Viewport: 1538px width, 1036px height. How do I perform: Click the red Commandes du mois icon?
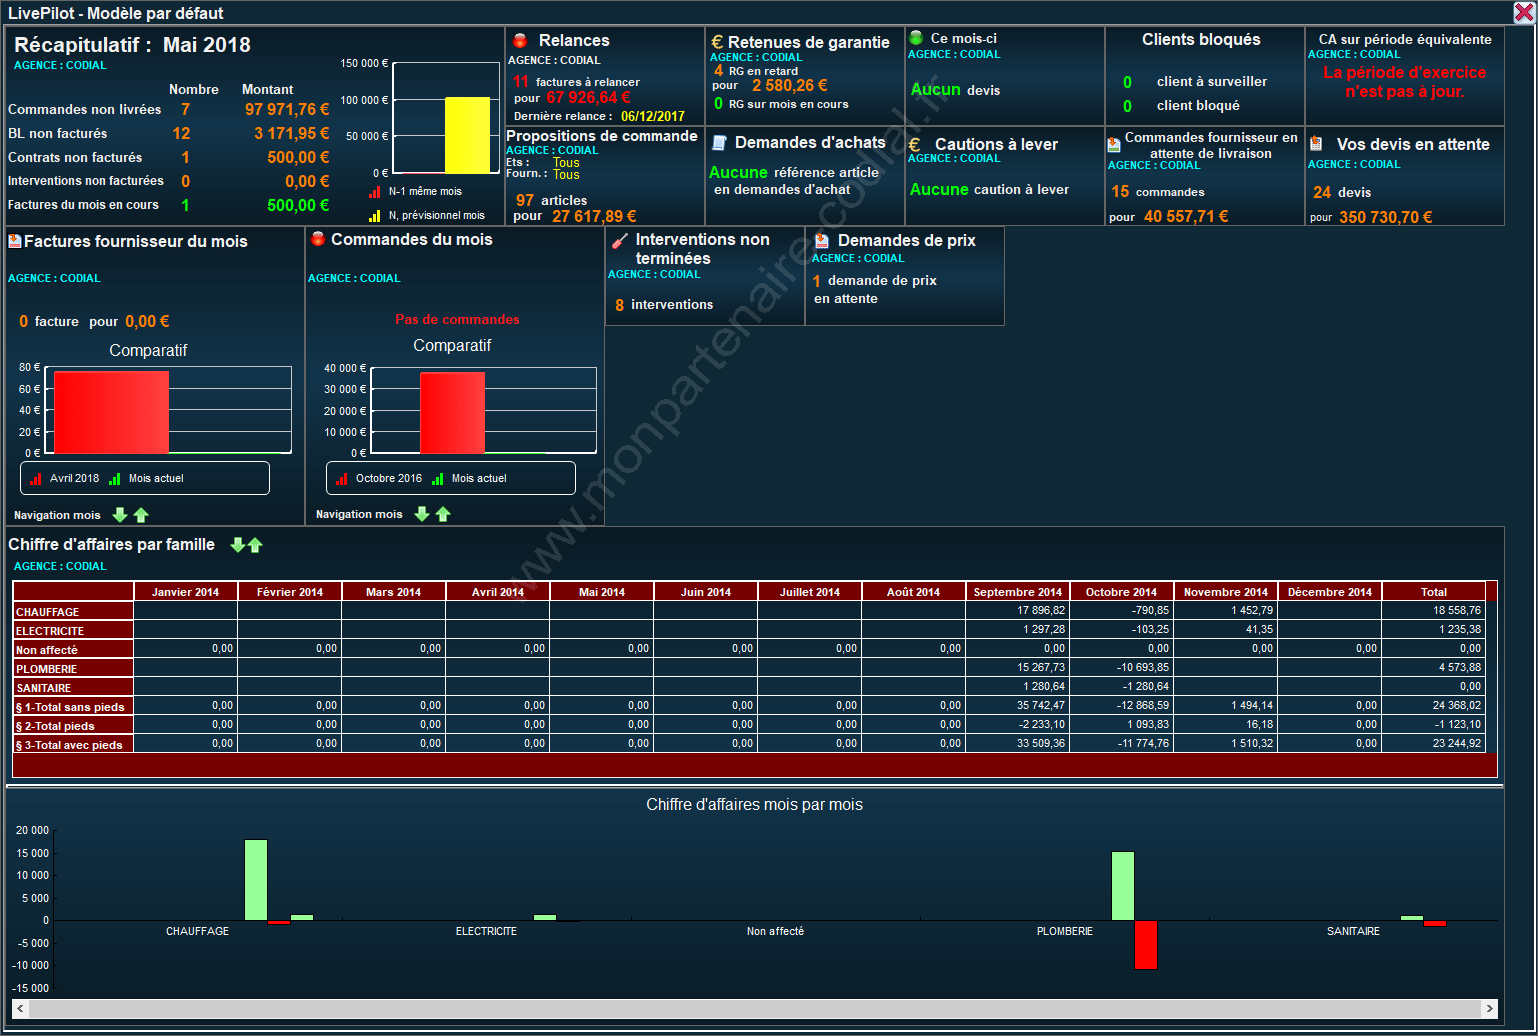[x=318, y=239]
